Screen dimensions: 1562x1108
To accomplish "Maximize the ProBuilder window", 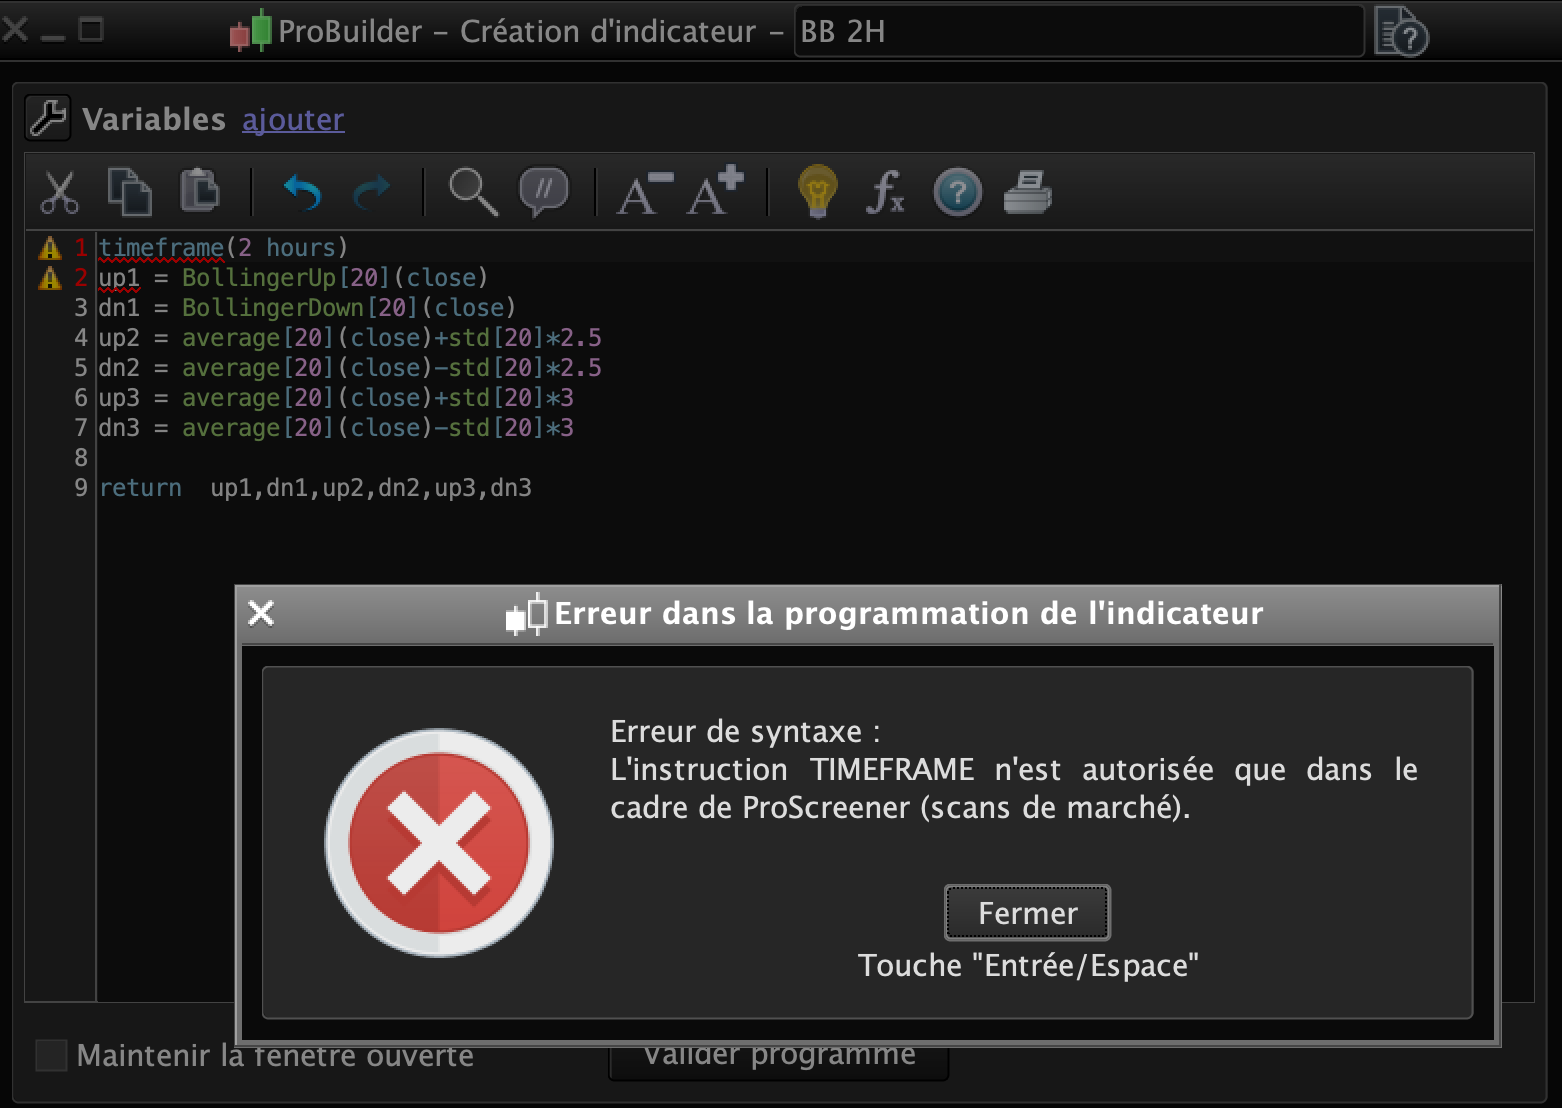I will coord(91,30).
